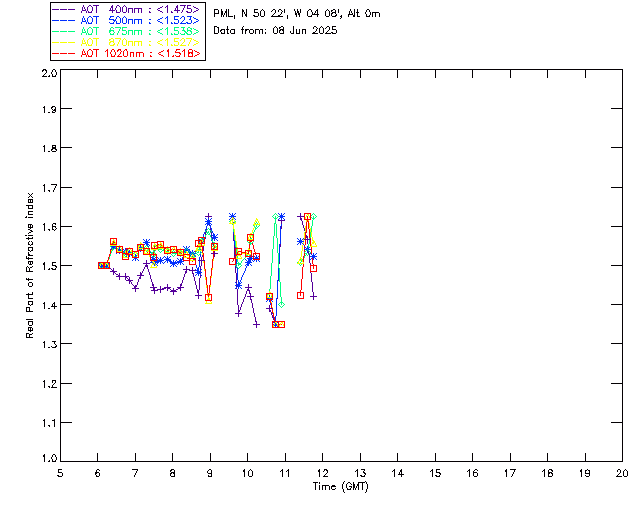Click the AOT 1020nm legend entry
Viewport: 640px width, 512px height.
tap(127, 53)
